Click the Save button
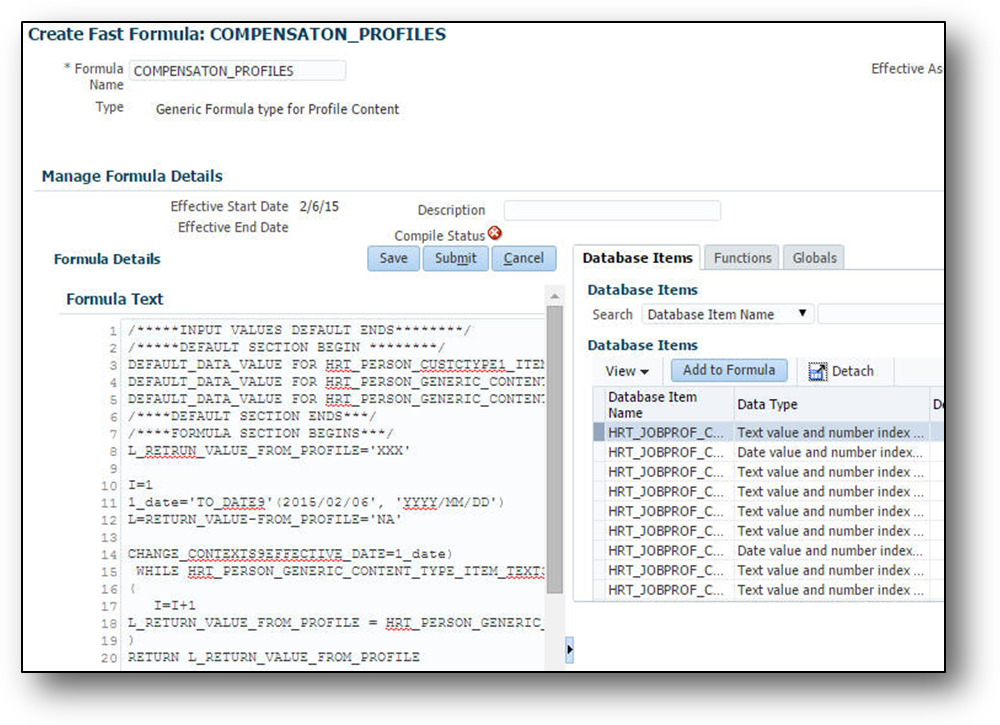The width and height of the screenshot is (1000, 725). 393,258
